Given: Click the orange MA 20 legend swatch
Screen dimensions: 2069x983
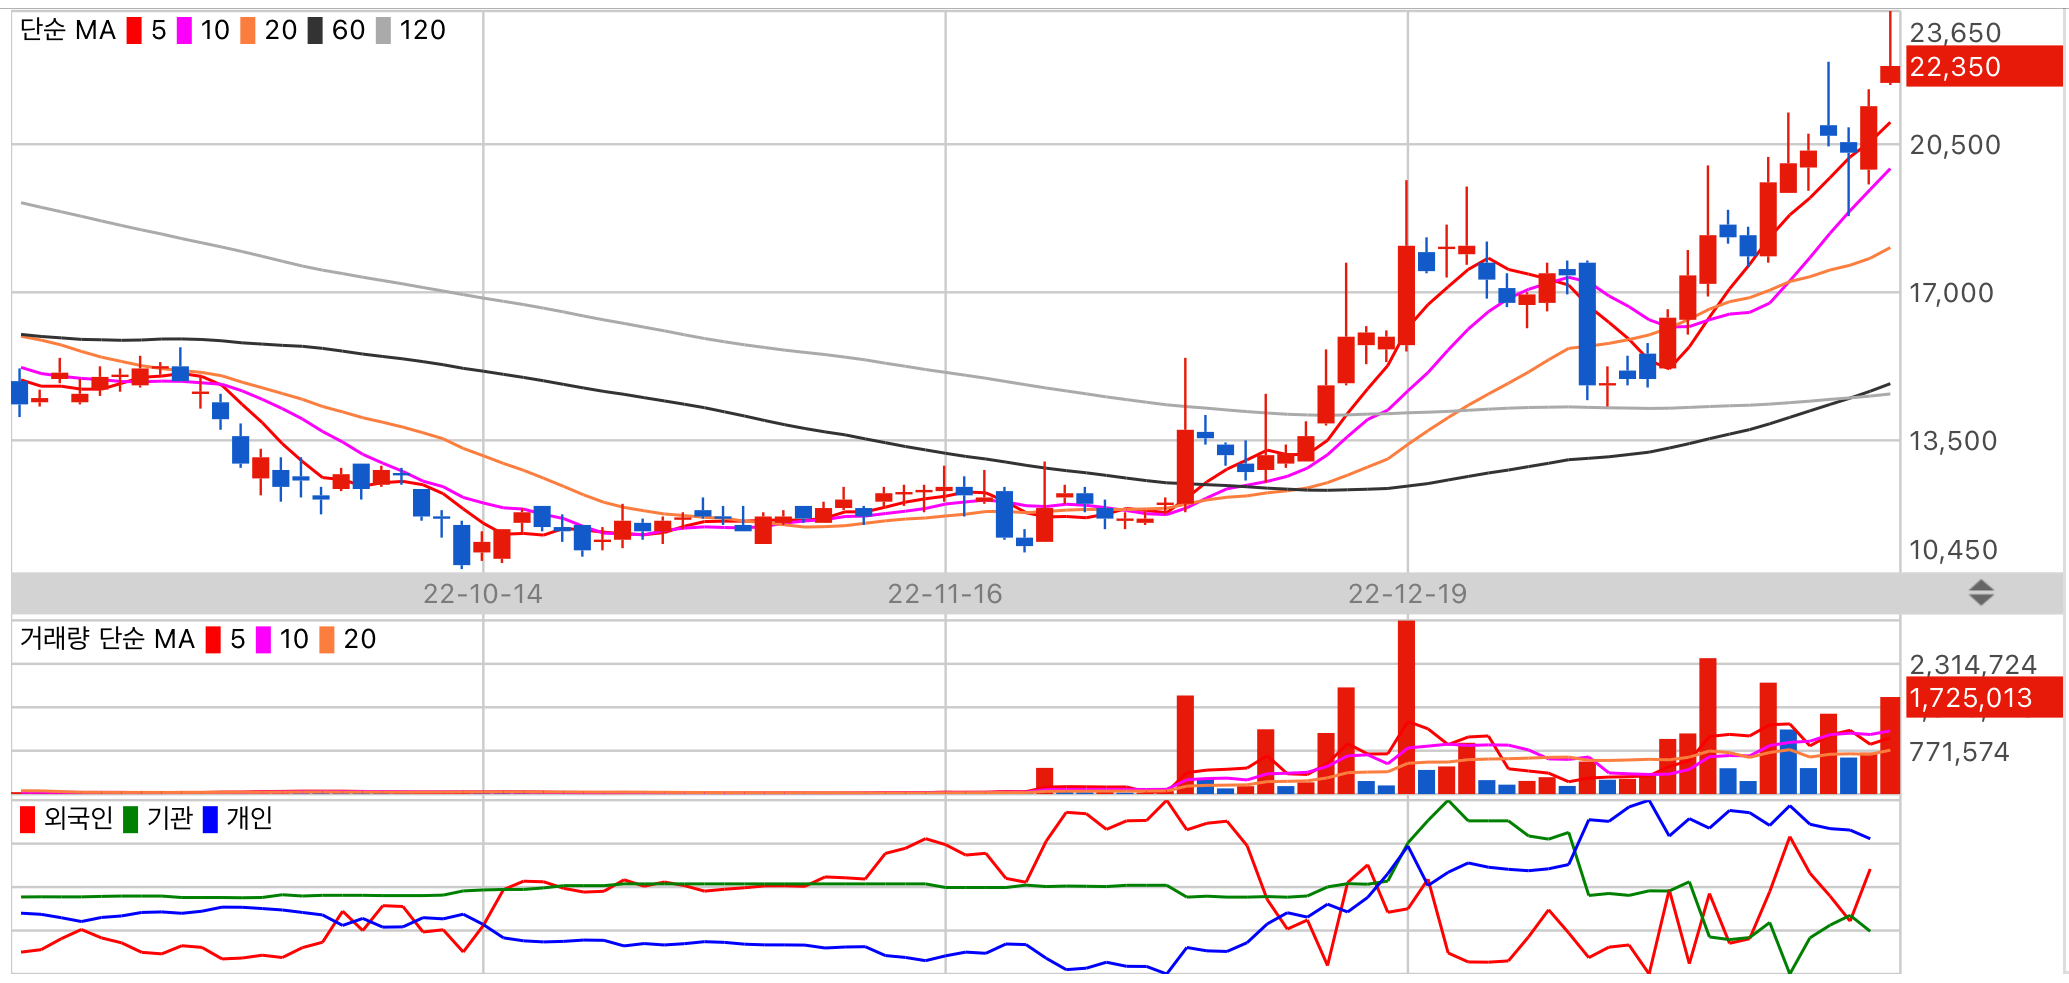Looking at the screenshot, I should coord(248,31).
